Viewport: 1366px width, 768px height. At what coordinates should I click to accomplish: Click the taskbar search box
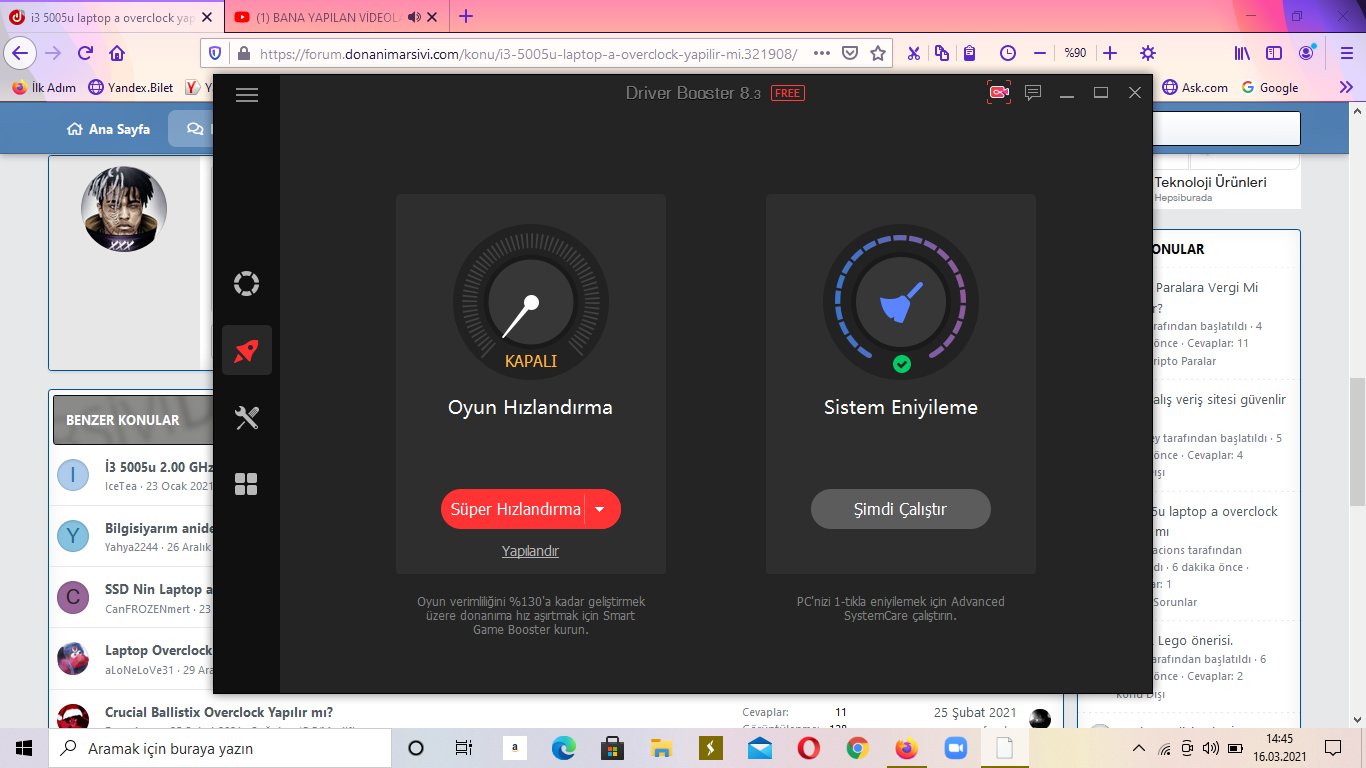(x=219, y=748)
